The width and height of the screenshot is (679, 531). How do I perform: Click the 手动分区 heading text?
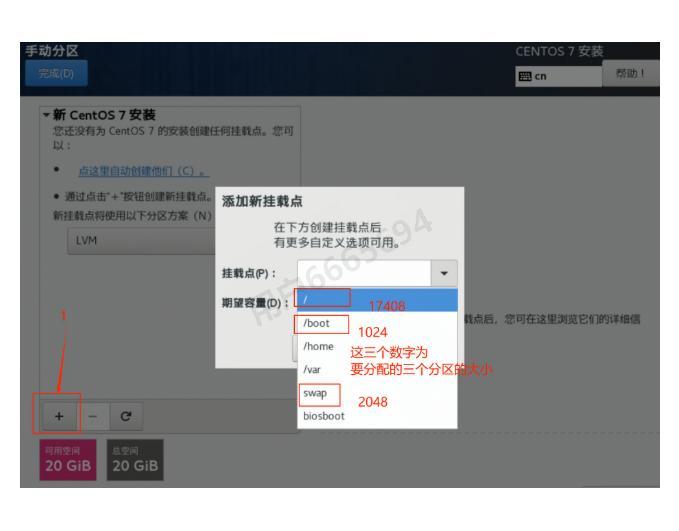(52, 51)
